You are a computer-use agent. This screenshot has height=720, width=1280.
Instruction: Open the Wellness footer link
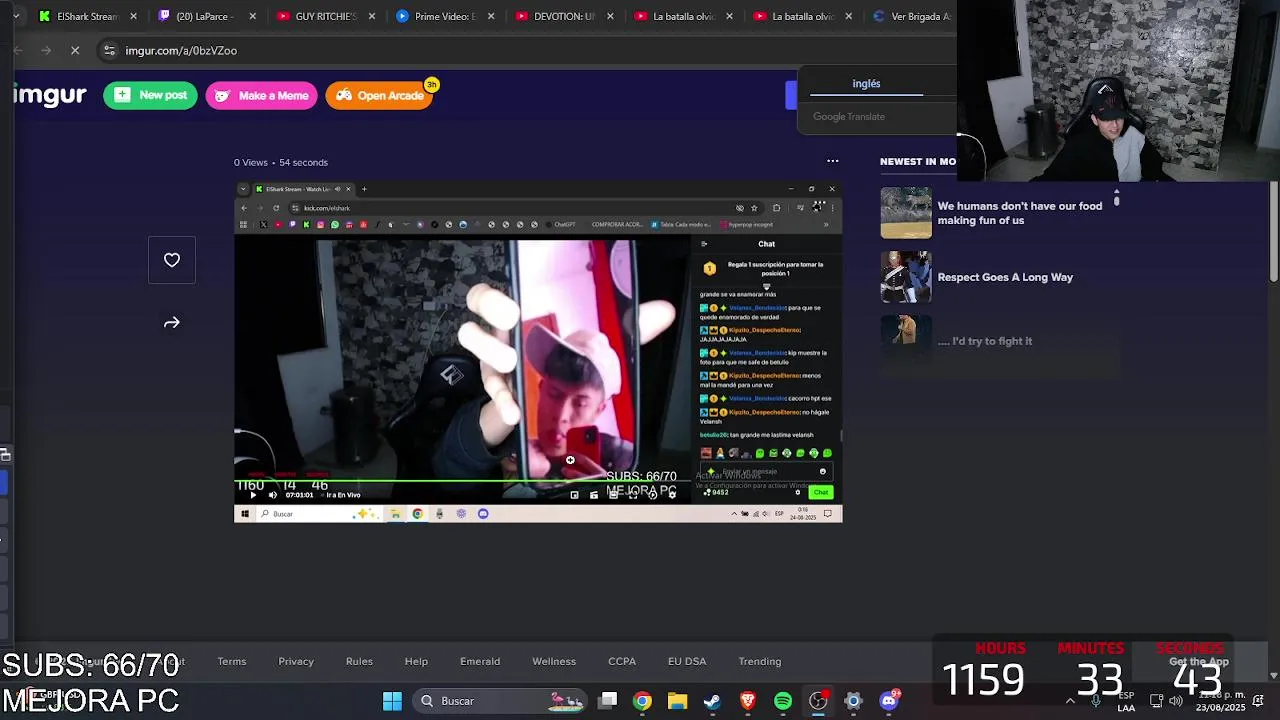pos(554,661)
